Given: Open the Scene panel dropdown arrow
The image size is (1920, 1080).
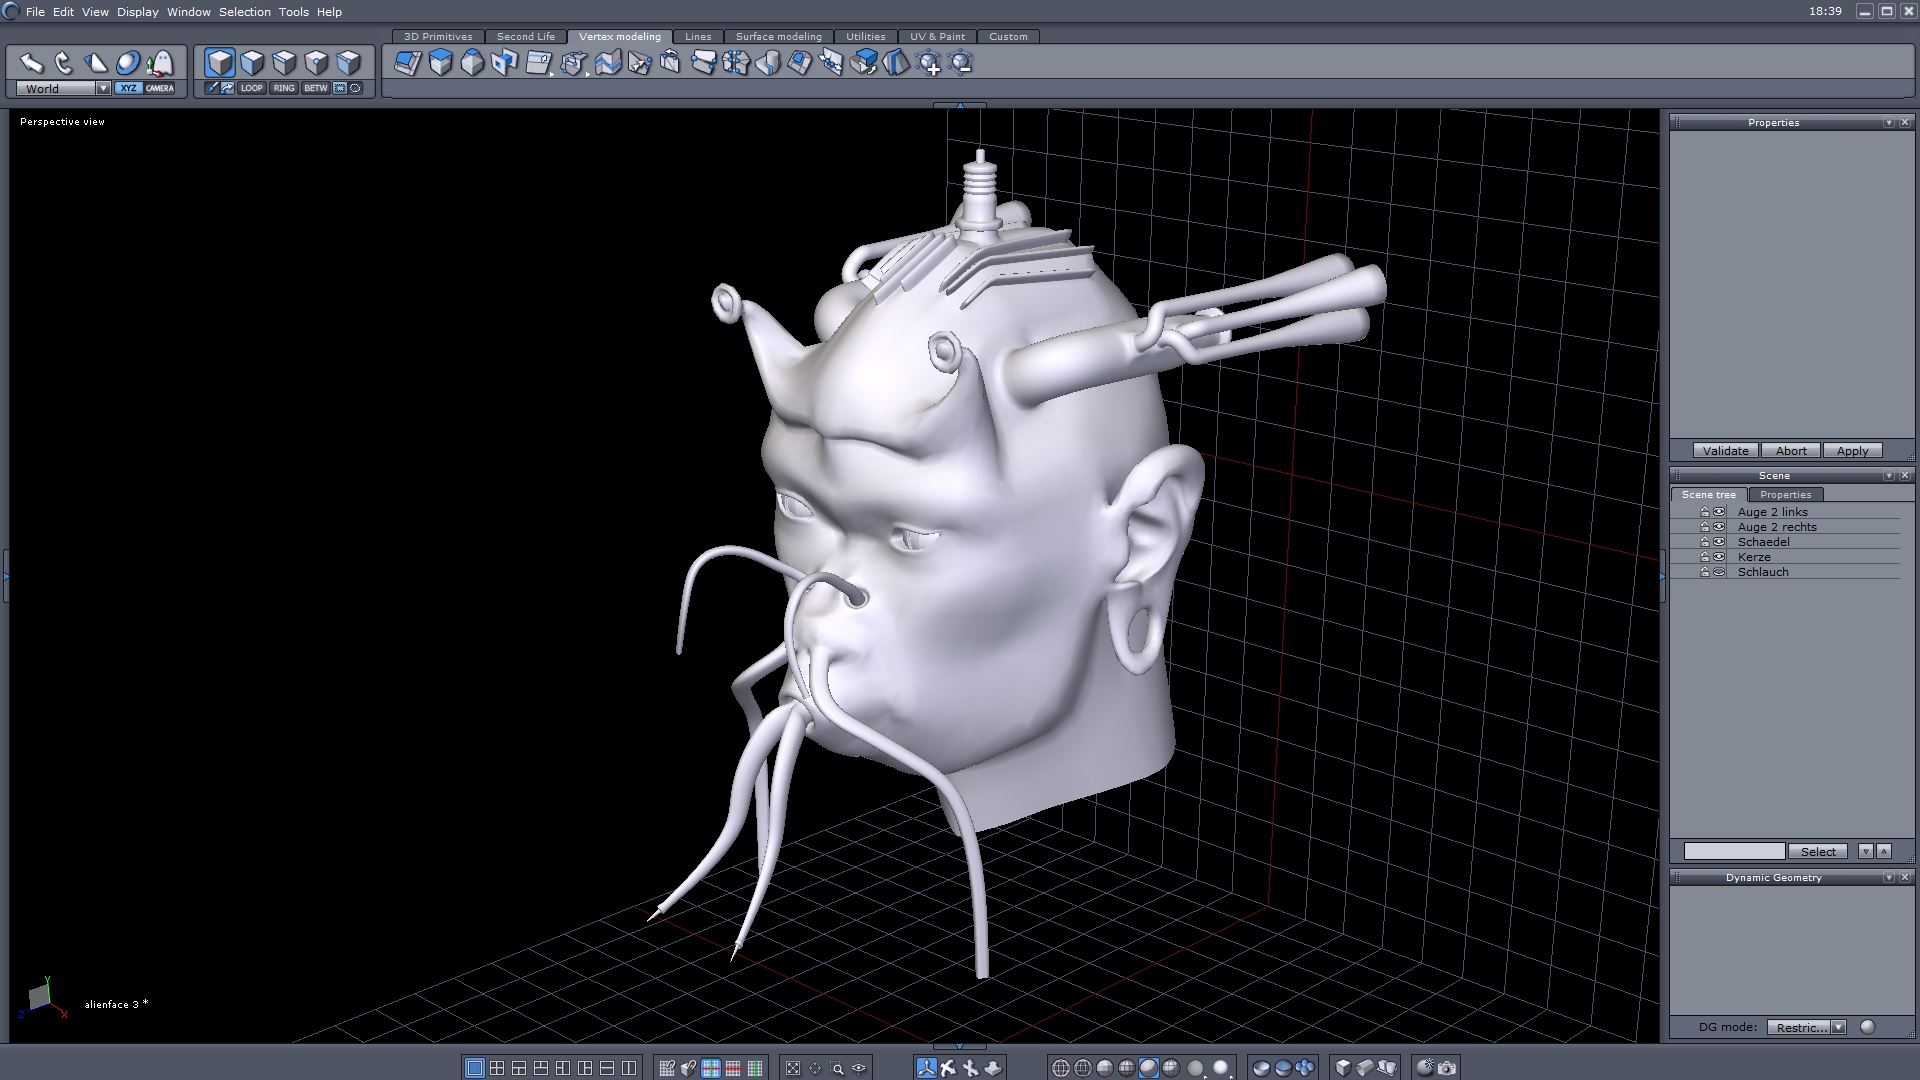Looking at the screenshot, I should pos(1888,476).
